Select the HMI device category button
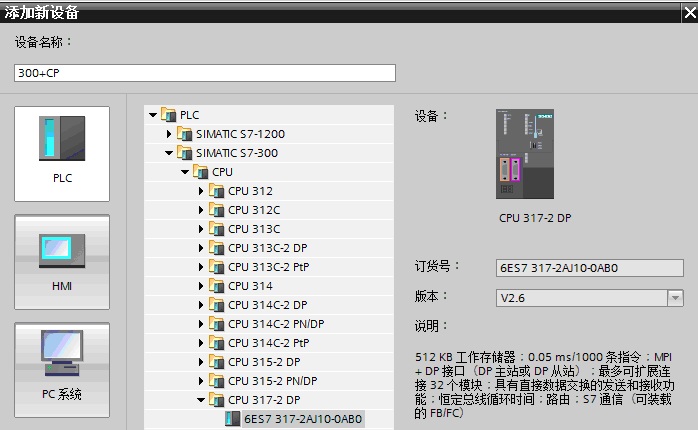Screen dimensions: 698x430 (62, 262)
